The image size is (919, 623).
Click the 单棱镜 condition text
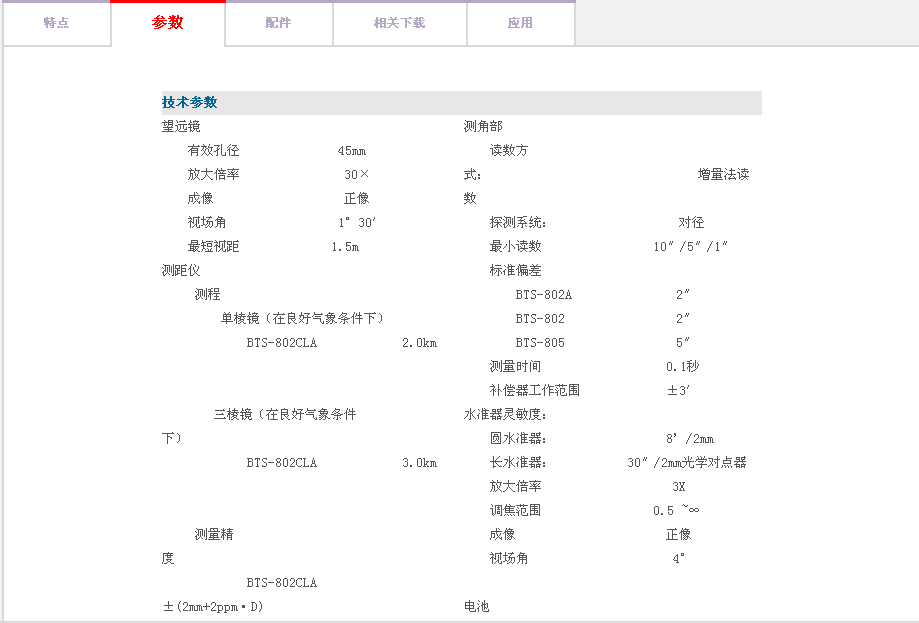(302, 319)
